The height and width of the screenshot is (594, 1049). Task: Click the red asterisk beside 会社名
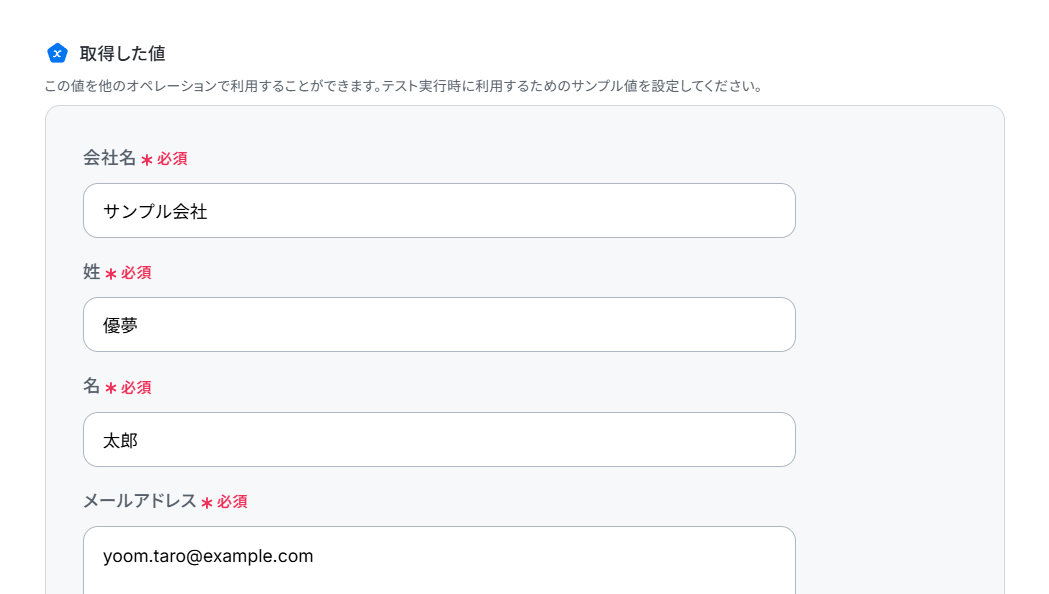pyautogui.click(x=147, y=160)
